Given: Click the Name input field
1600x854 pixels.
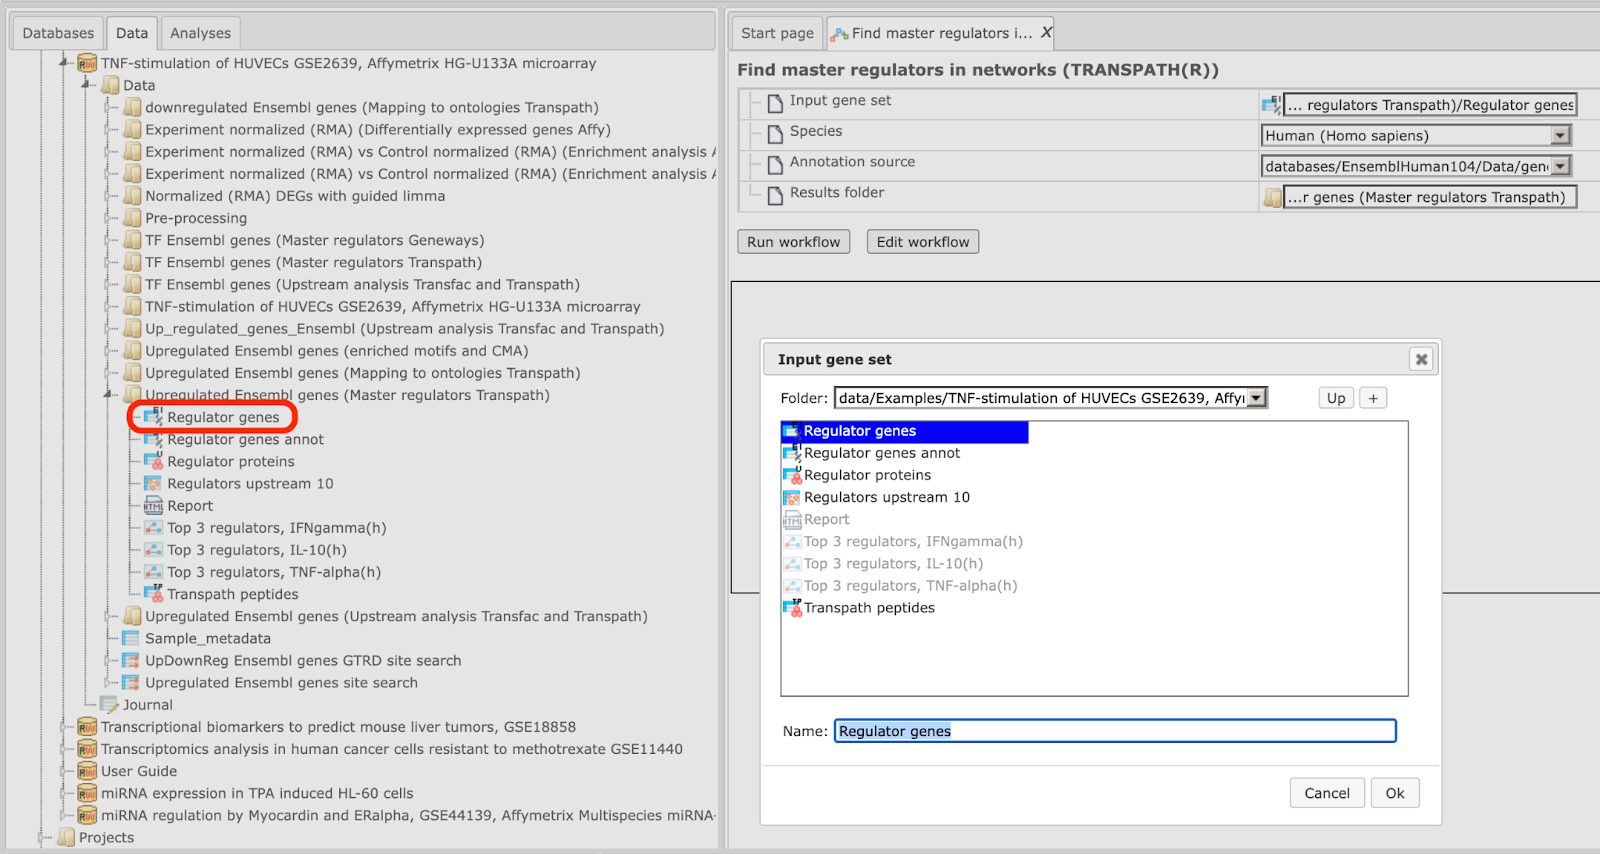Looking at the screenshot, I should 1115,731.
